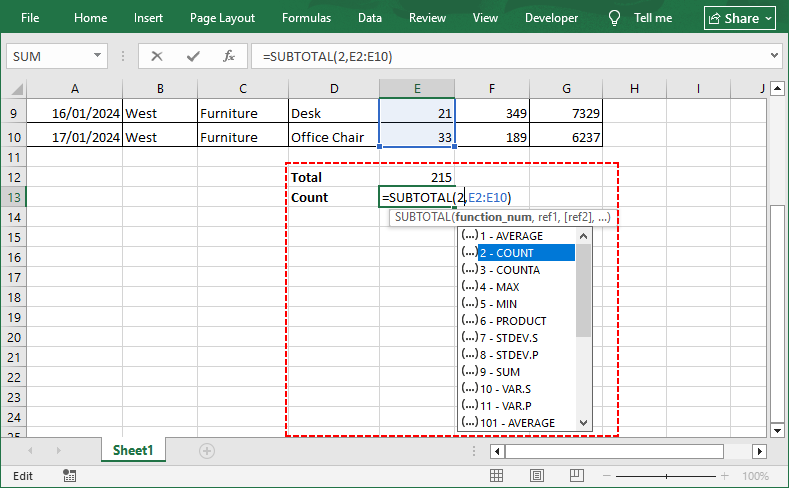Click the Select All corner triangle
This screenshot has height=488, width=789.
[17, 89]
